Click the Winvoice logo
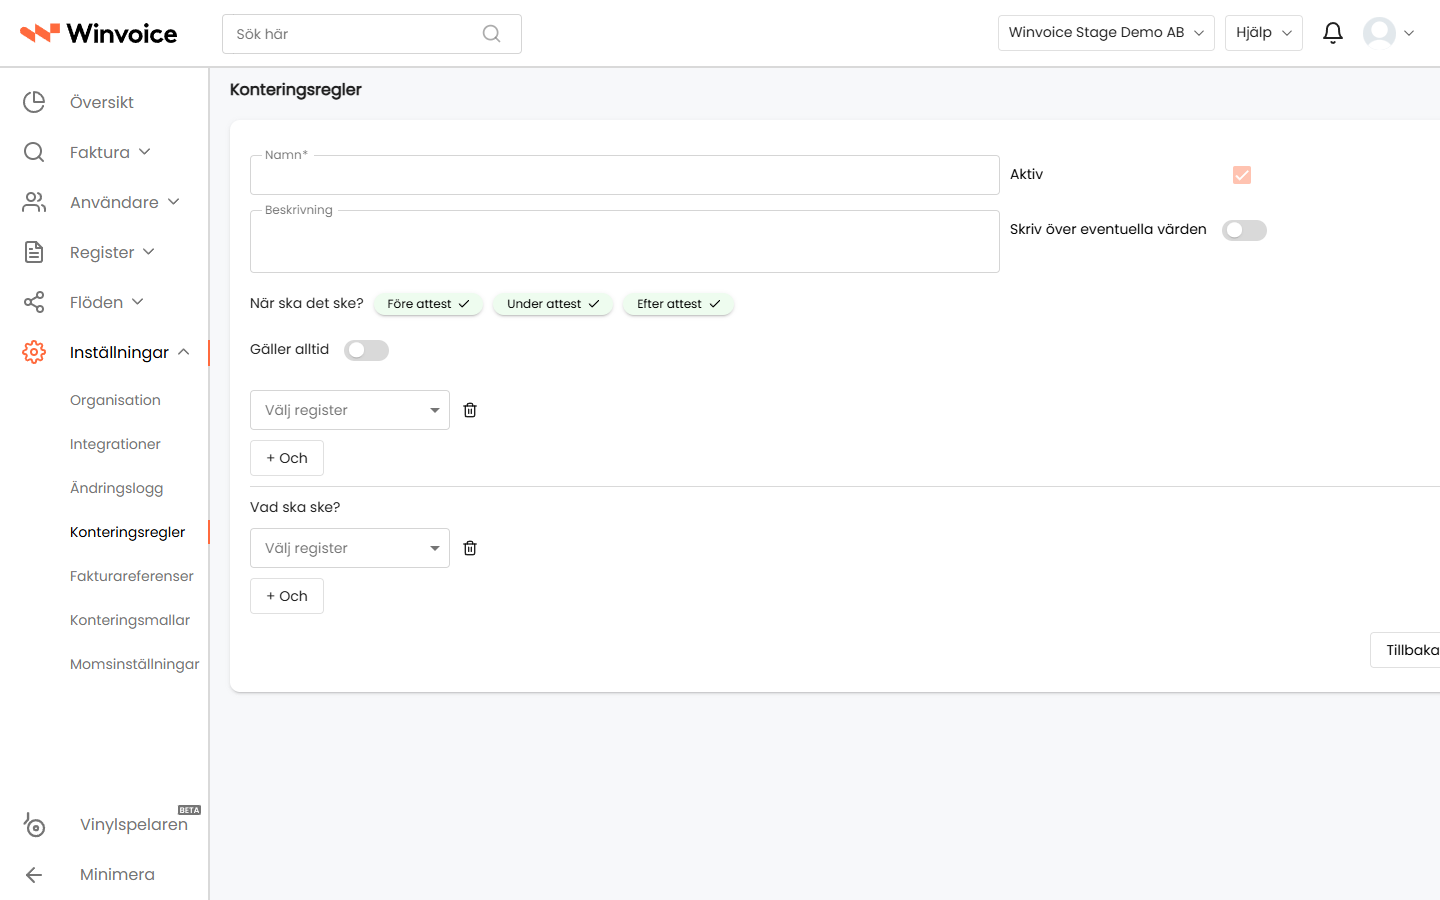 99,34
